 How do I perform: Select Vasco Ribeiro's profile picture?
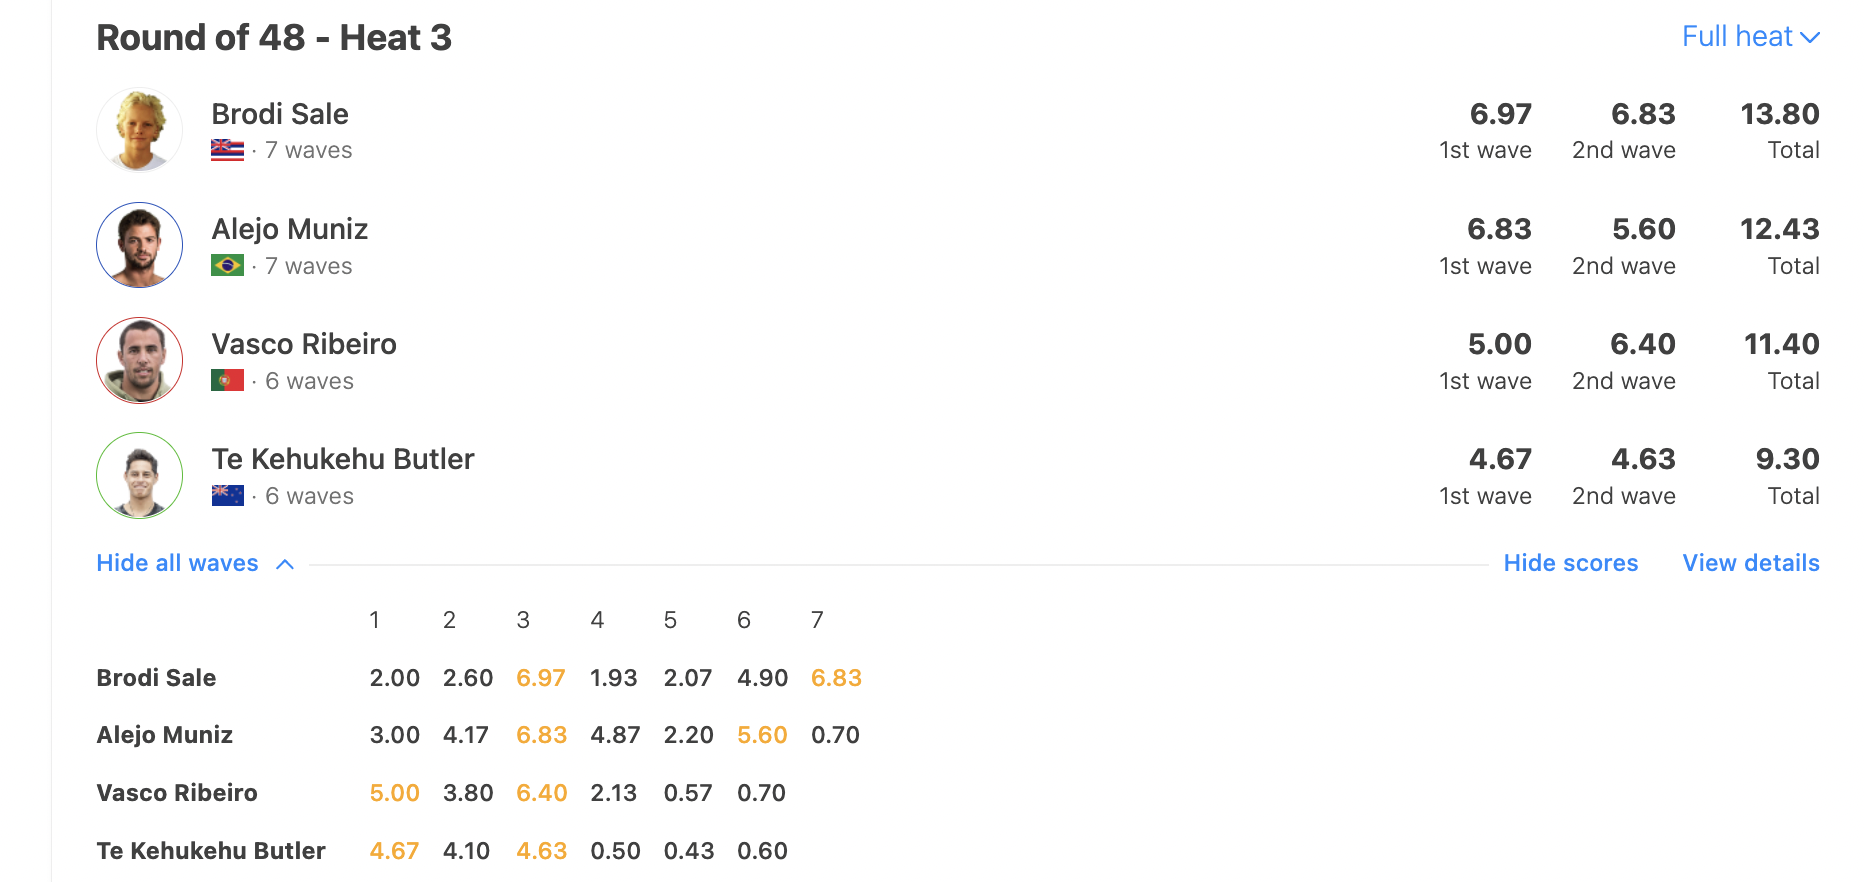(139, 360)
